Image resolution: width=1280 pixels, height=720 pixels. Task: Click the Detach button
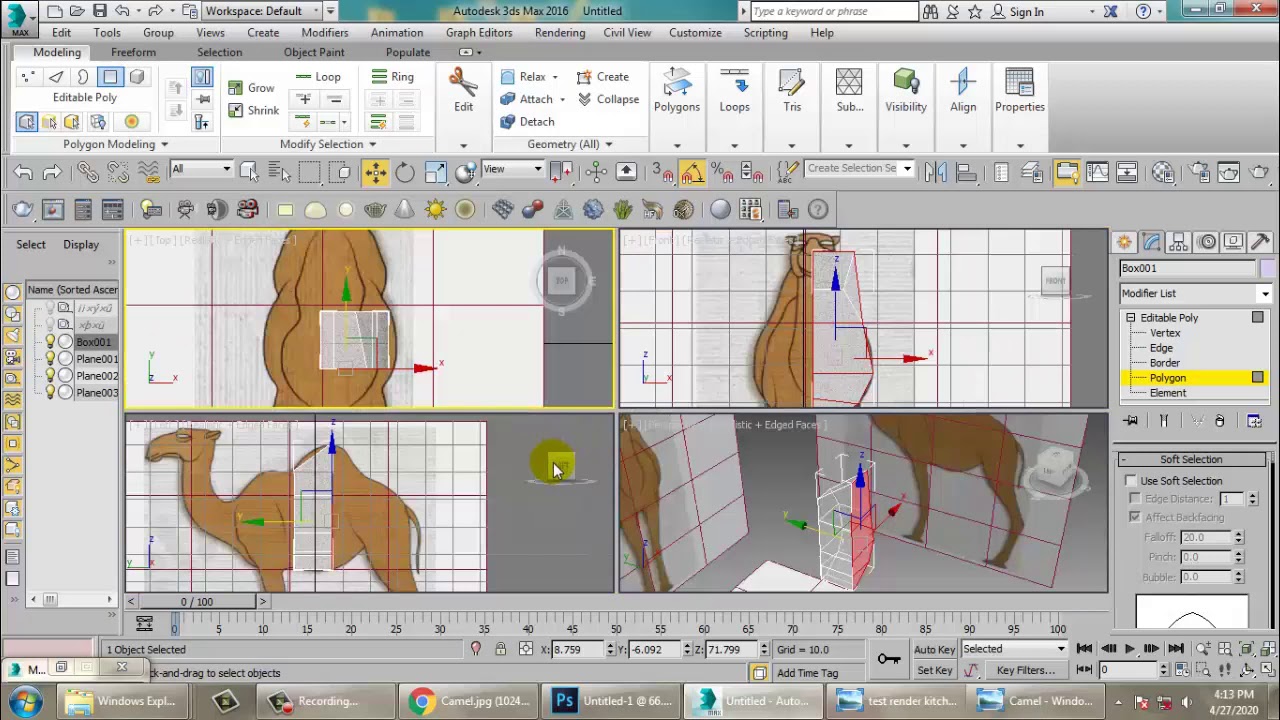pyautogui.click(x=527, y=122)
